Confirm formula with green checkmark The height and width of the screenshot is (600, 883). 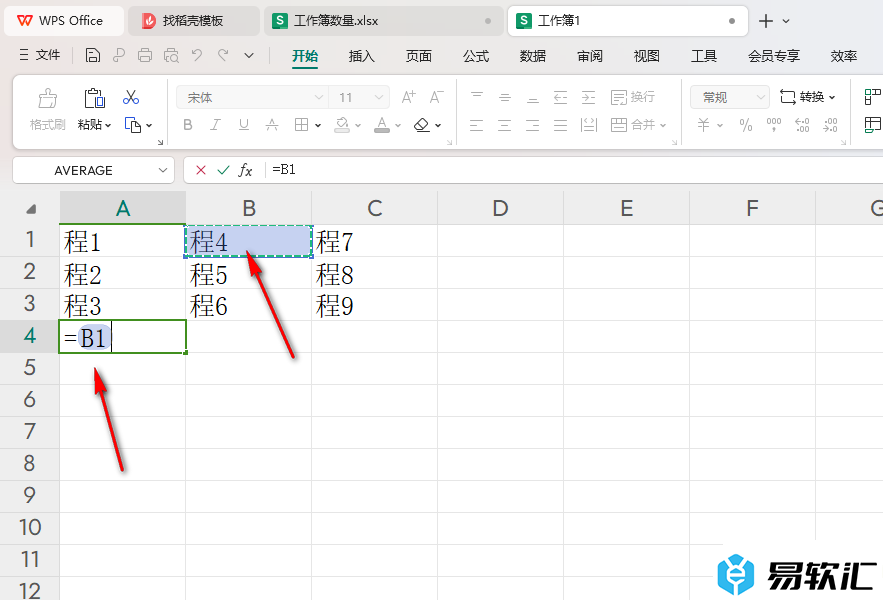(x=223, y=170)
